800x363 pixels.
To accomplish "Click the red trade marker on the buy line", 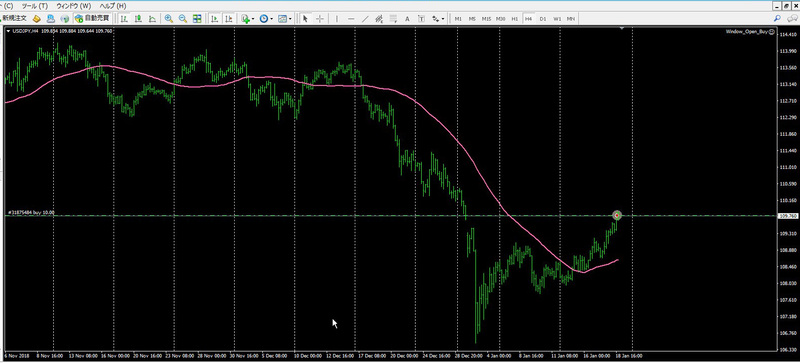I will 617,215.
